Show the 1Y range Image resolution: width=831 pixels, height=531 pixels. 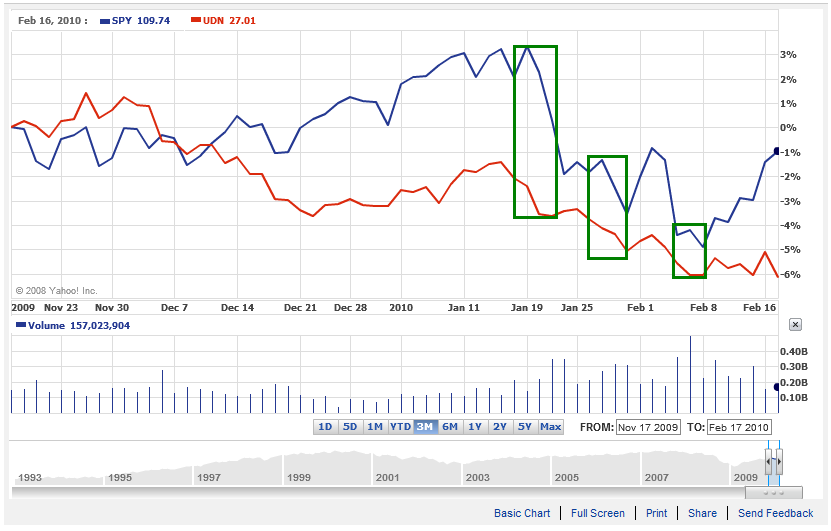point(475,427)
